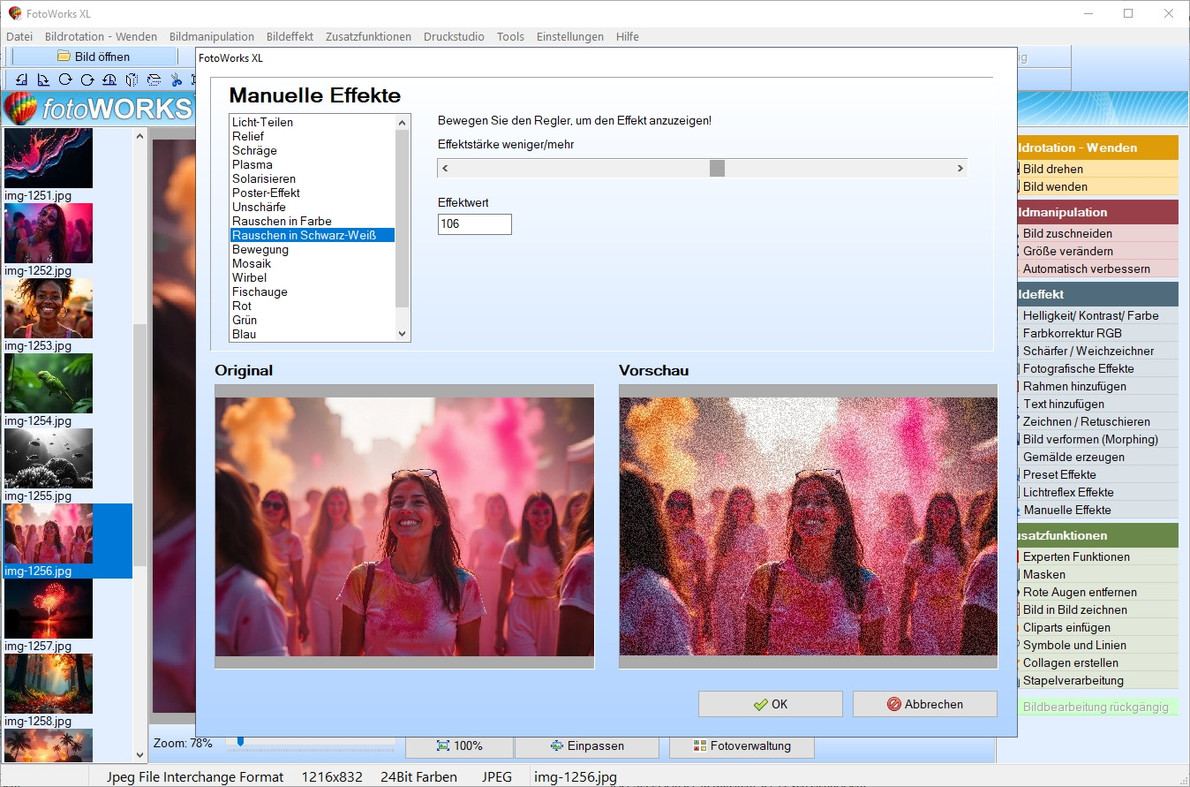Screen dimensions: 1190x787
Task: Click the thumbnail panel scroll-down arrow
Action: [x=140, y=755]
